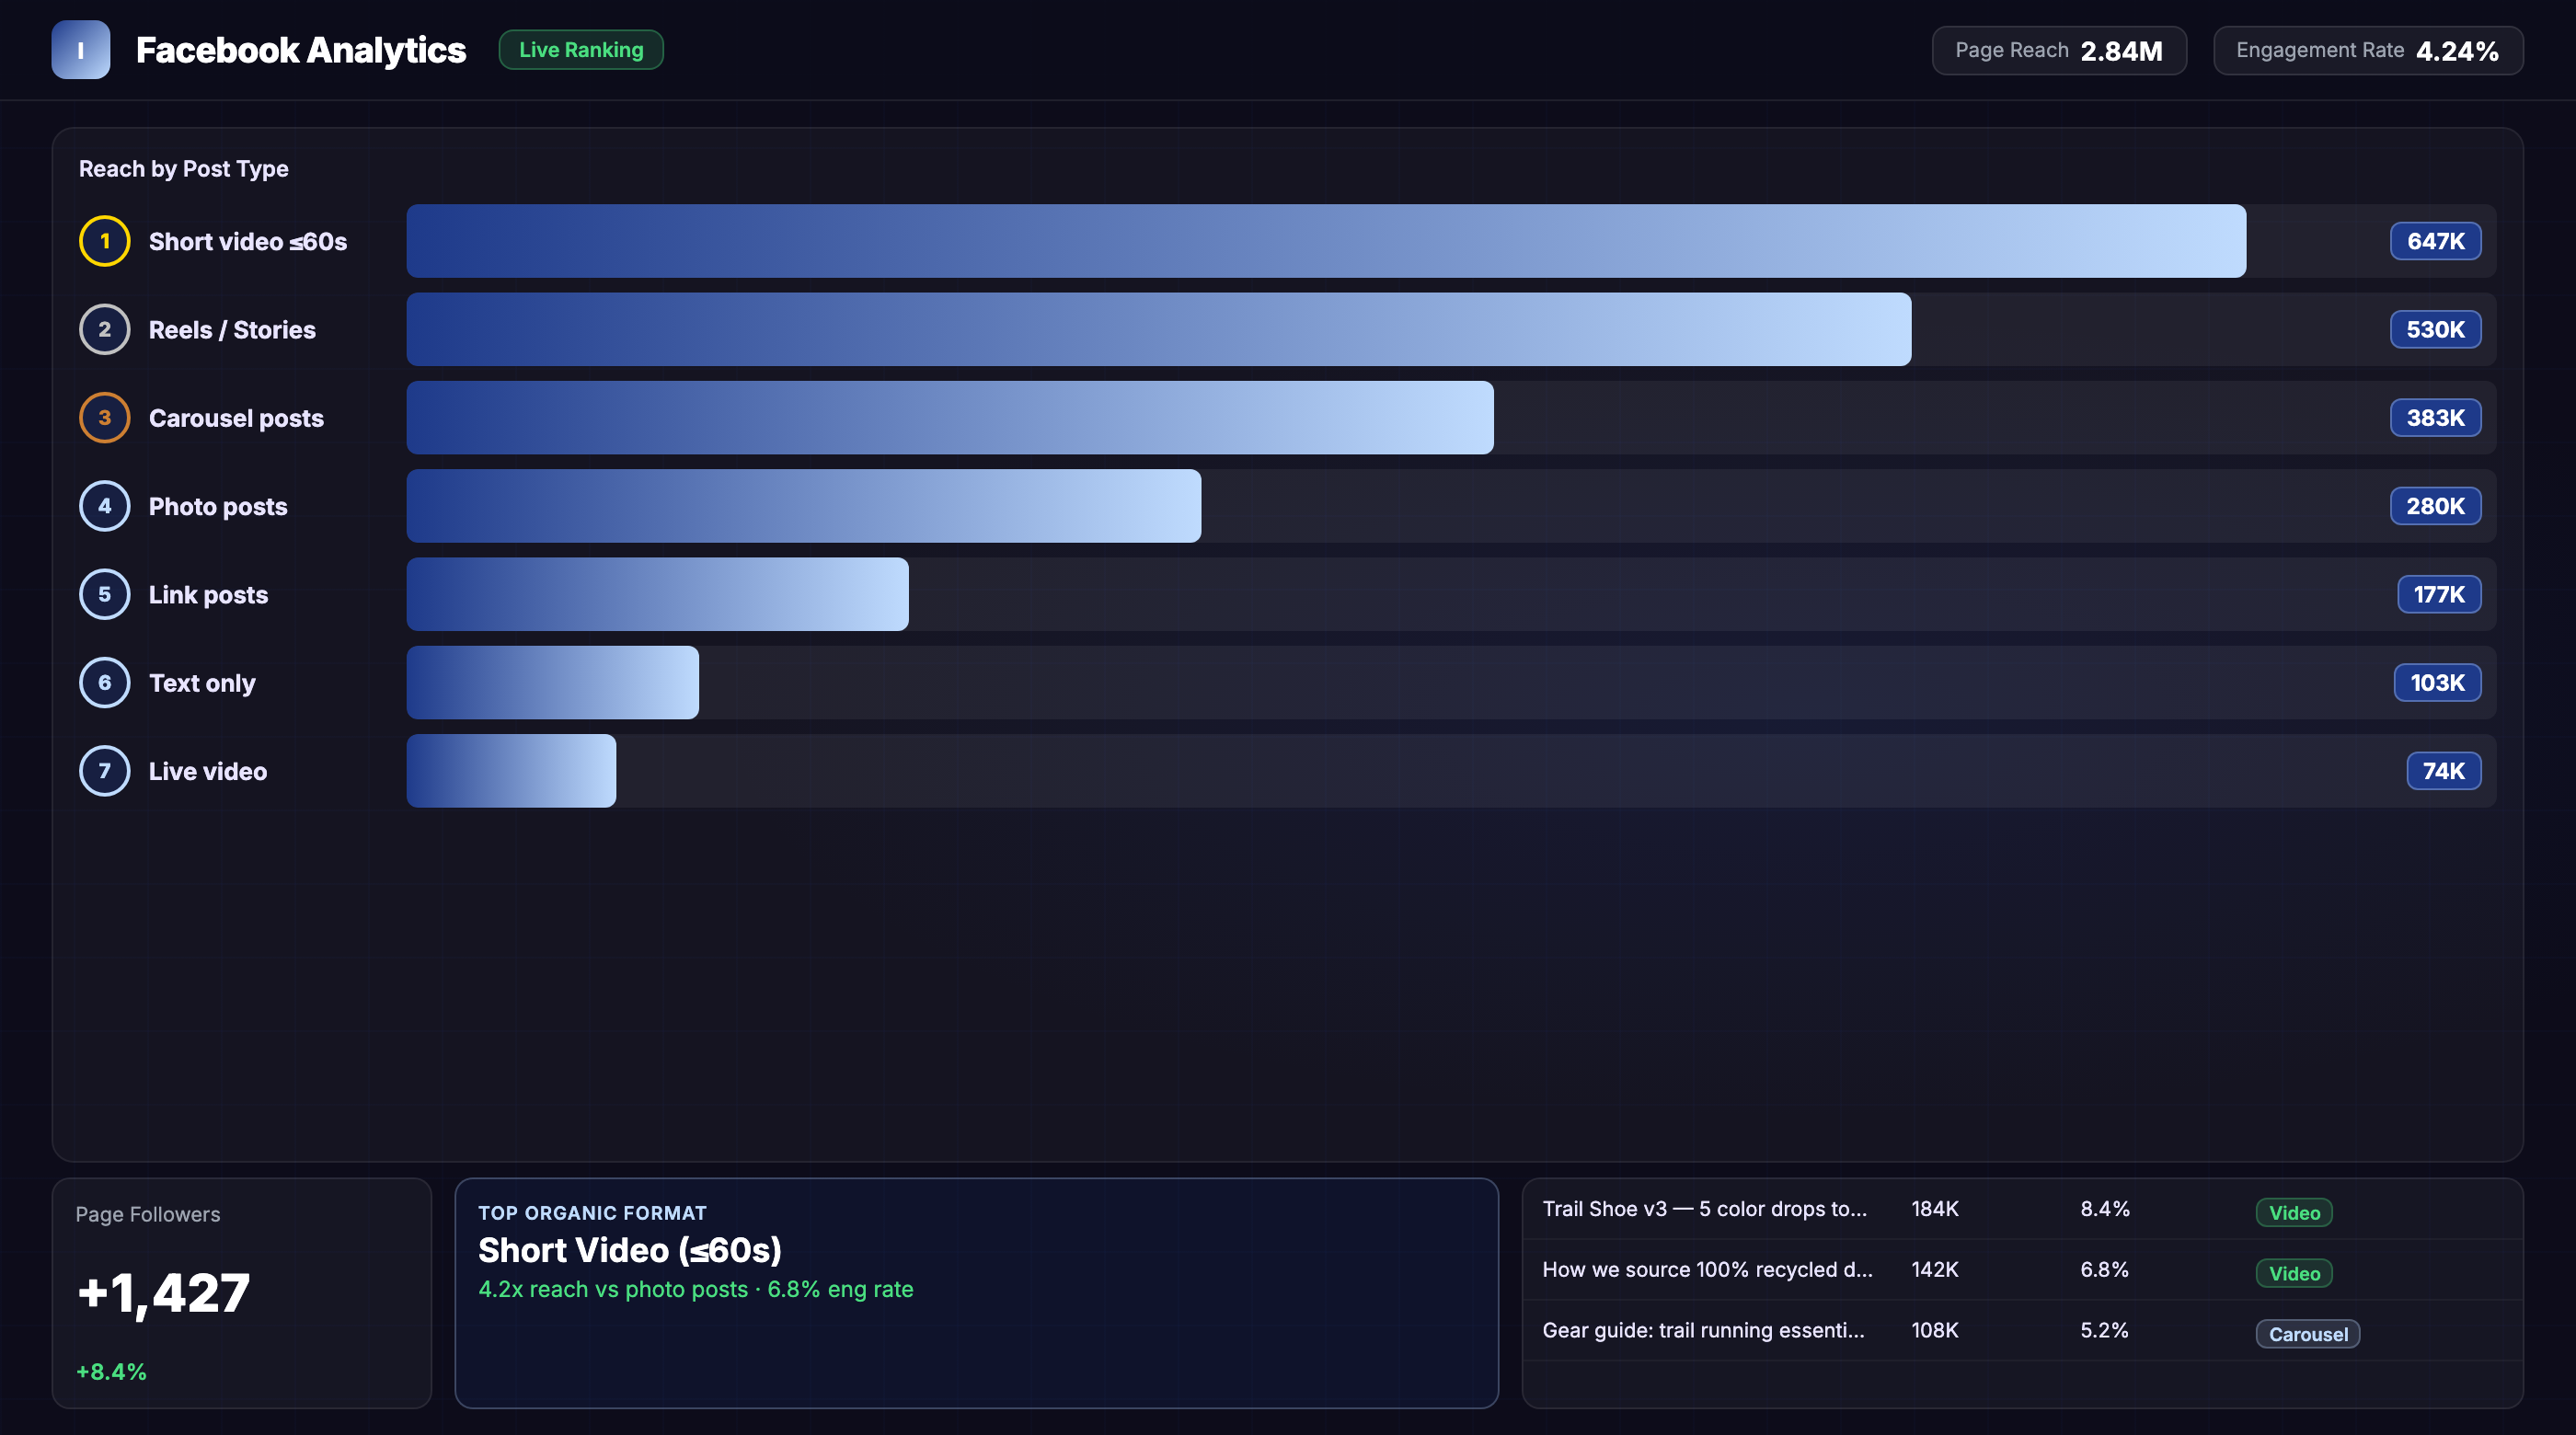Select the Carousel posts label
This screenshot has height=1435, width=2576.
[236, 418]
